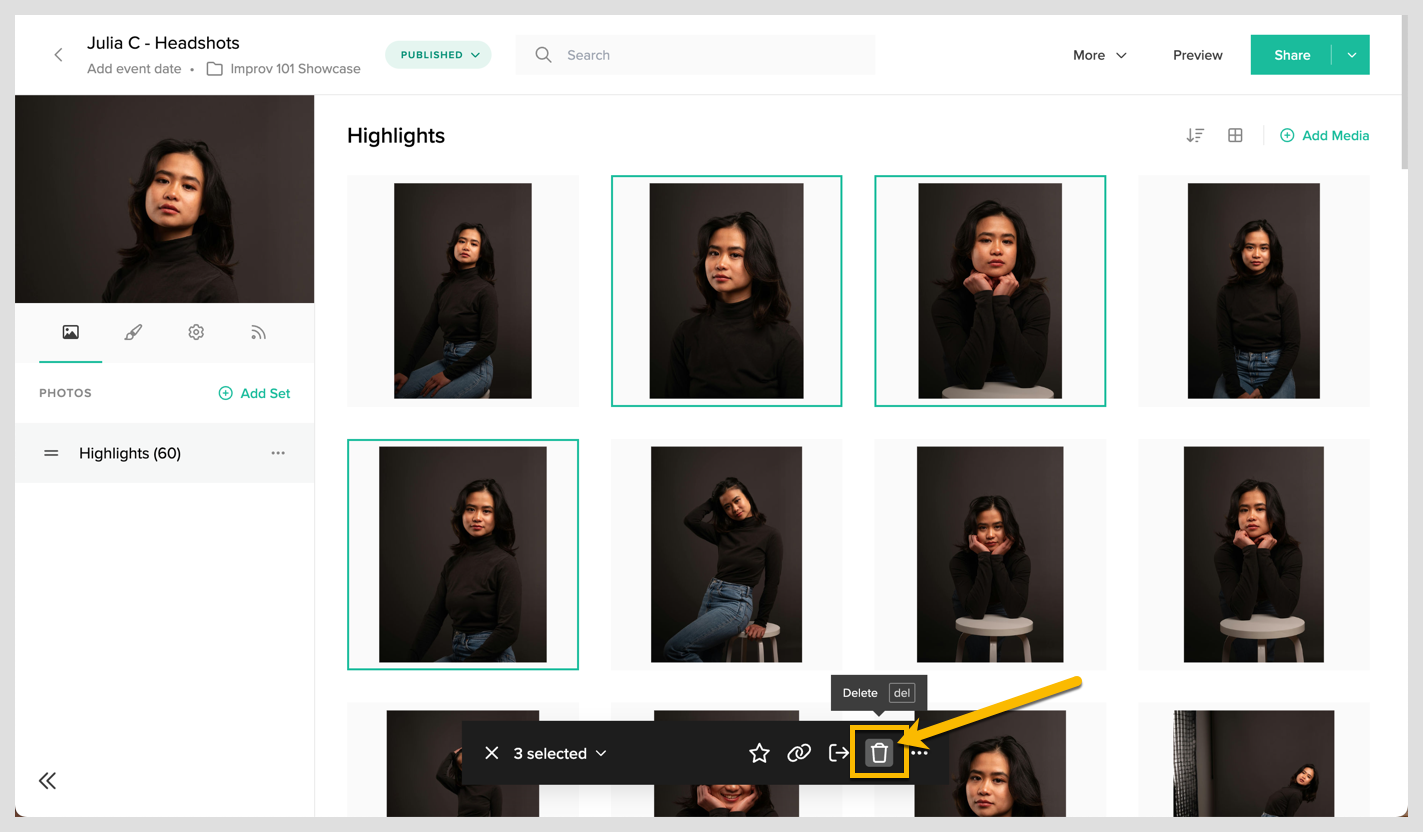Open the Activity feed tab icon
The height and width of the screenshot is (832, 1423).
click(258, 332)
